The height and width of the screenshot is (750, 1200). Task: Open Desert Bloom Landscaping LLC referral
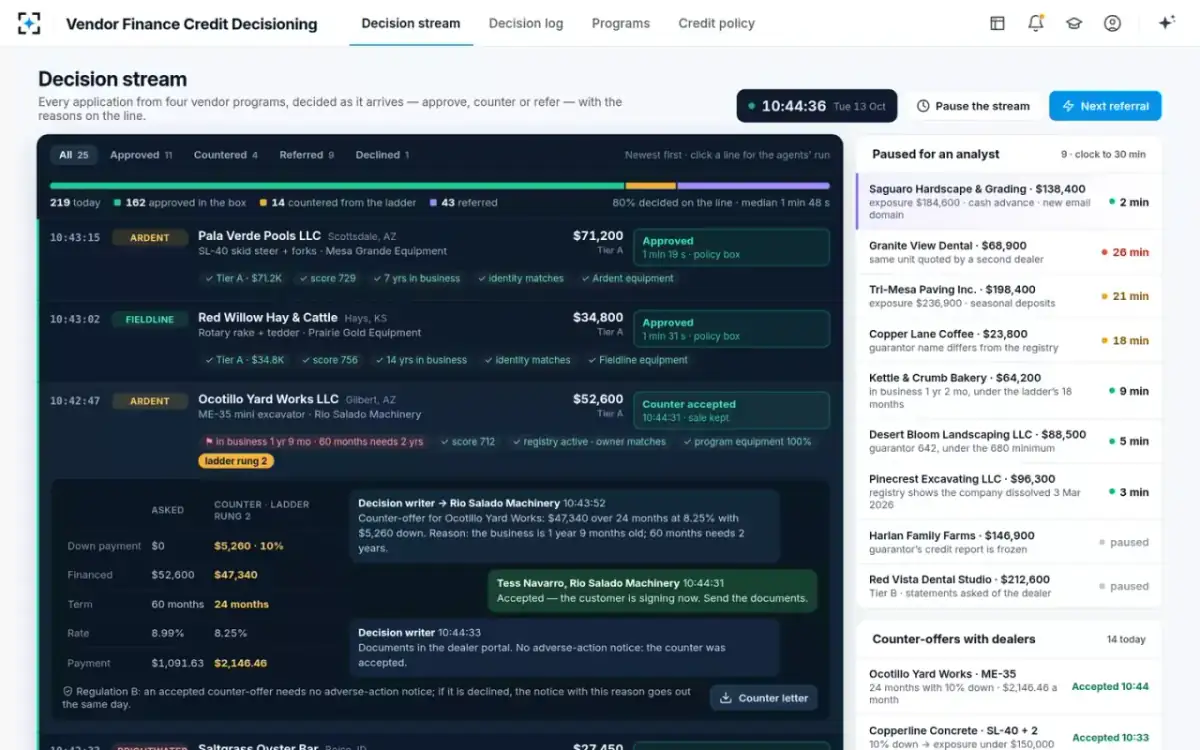tap(1009, 441)
